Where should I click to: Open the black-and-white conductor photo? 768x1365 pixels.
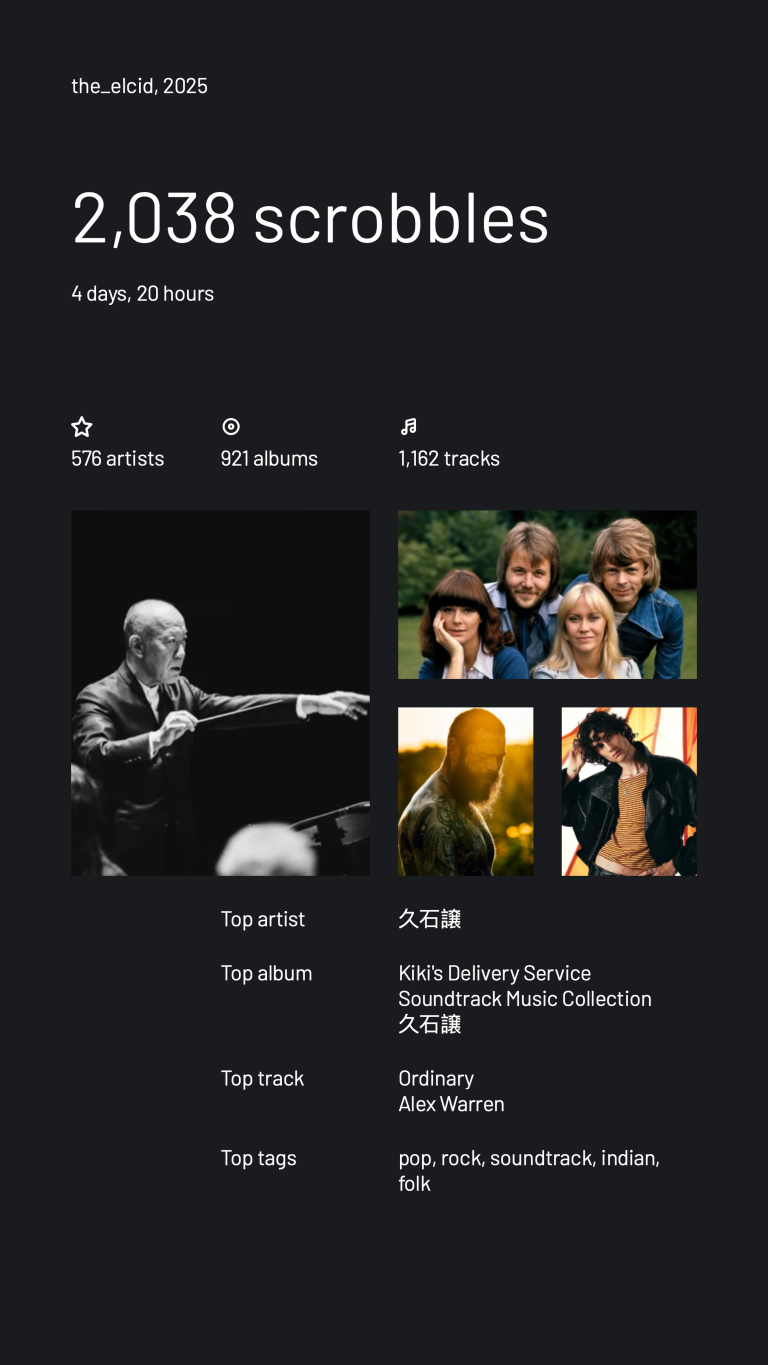pyautogui.click(x=220, y=693)
